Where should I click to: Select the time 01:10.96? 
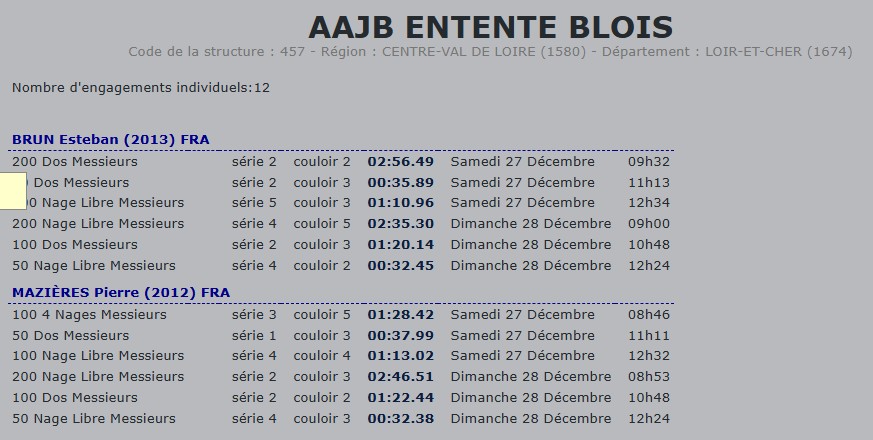point(400,203)
